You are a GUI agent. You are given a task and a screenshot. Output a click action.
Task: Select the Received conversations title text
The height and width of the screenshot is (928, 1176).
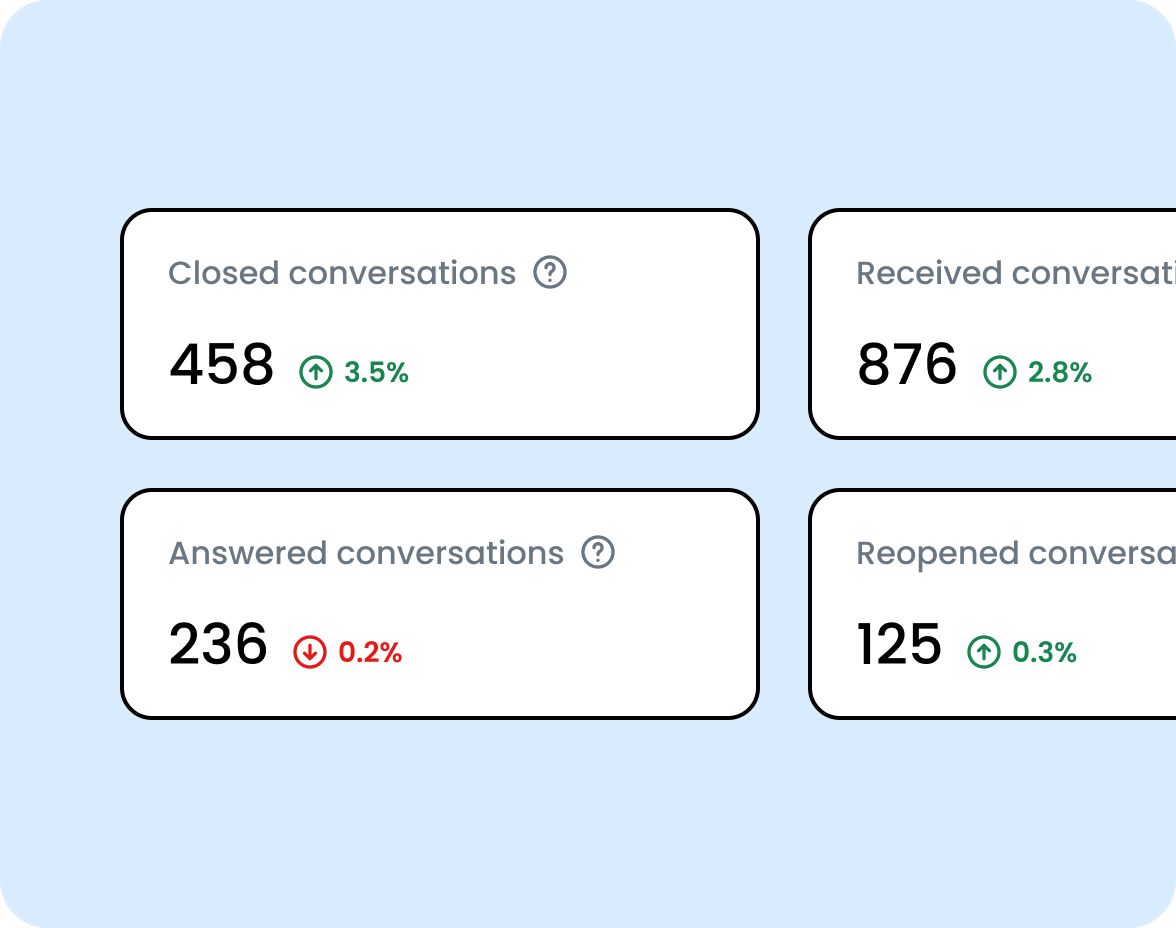click(1016, 273)
